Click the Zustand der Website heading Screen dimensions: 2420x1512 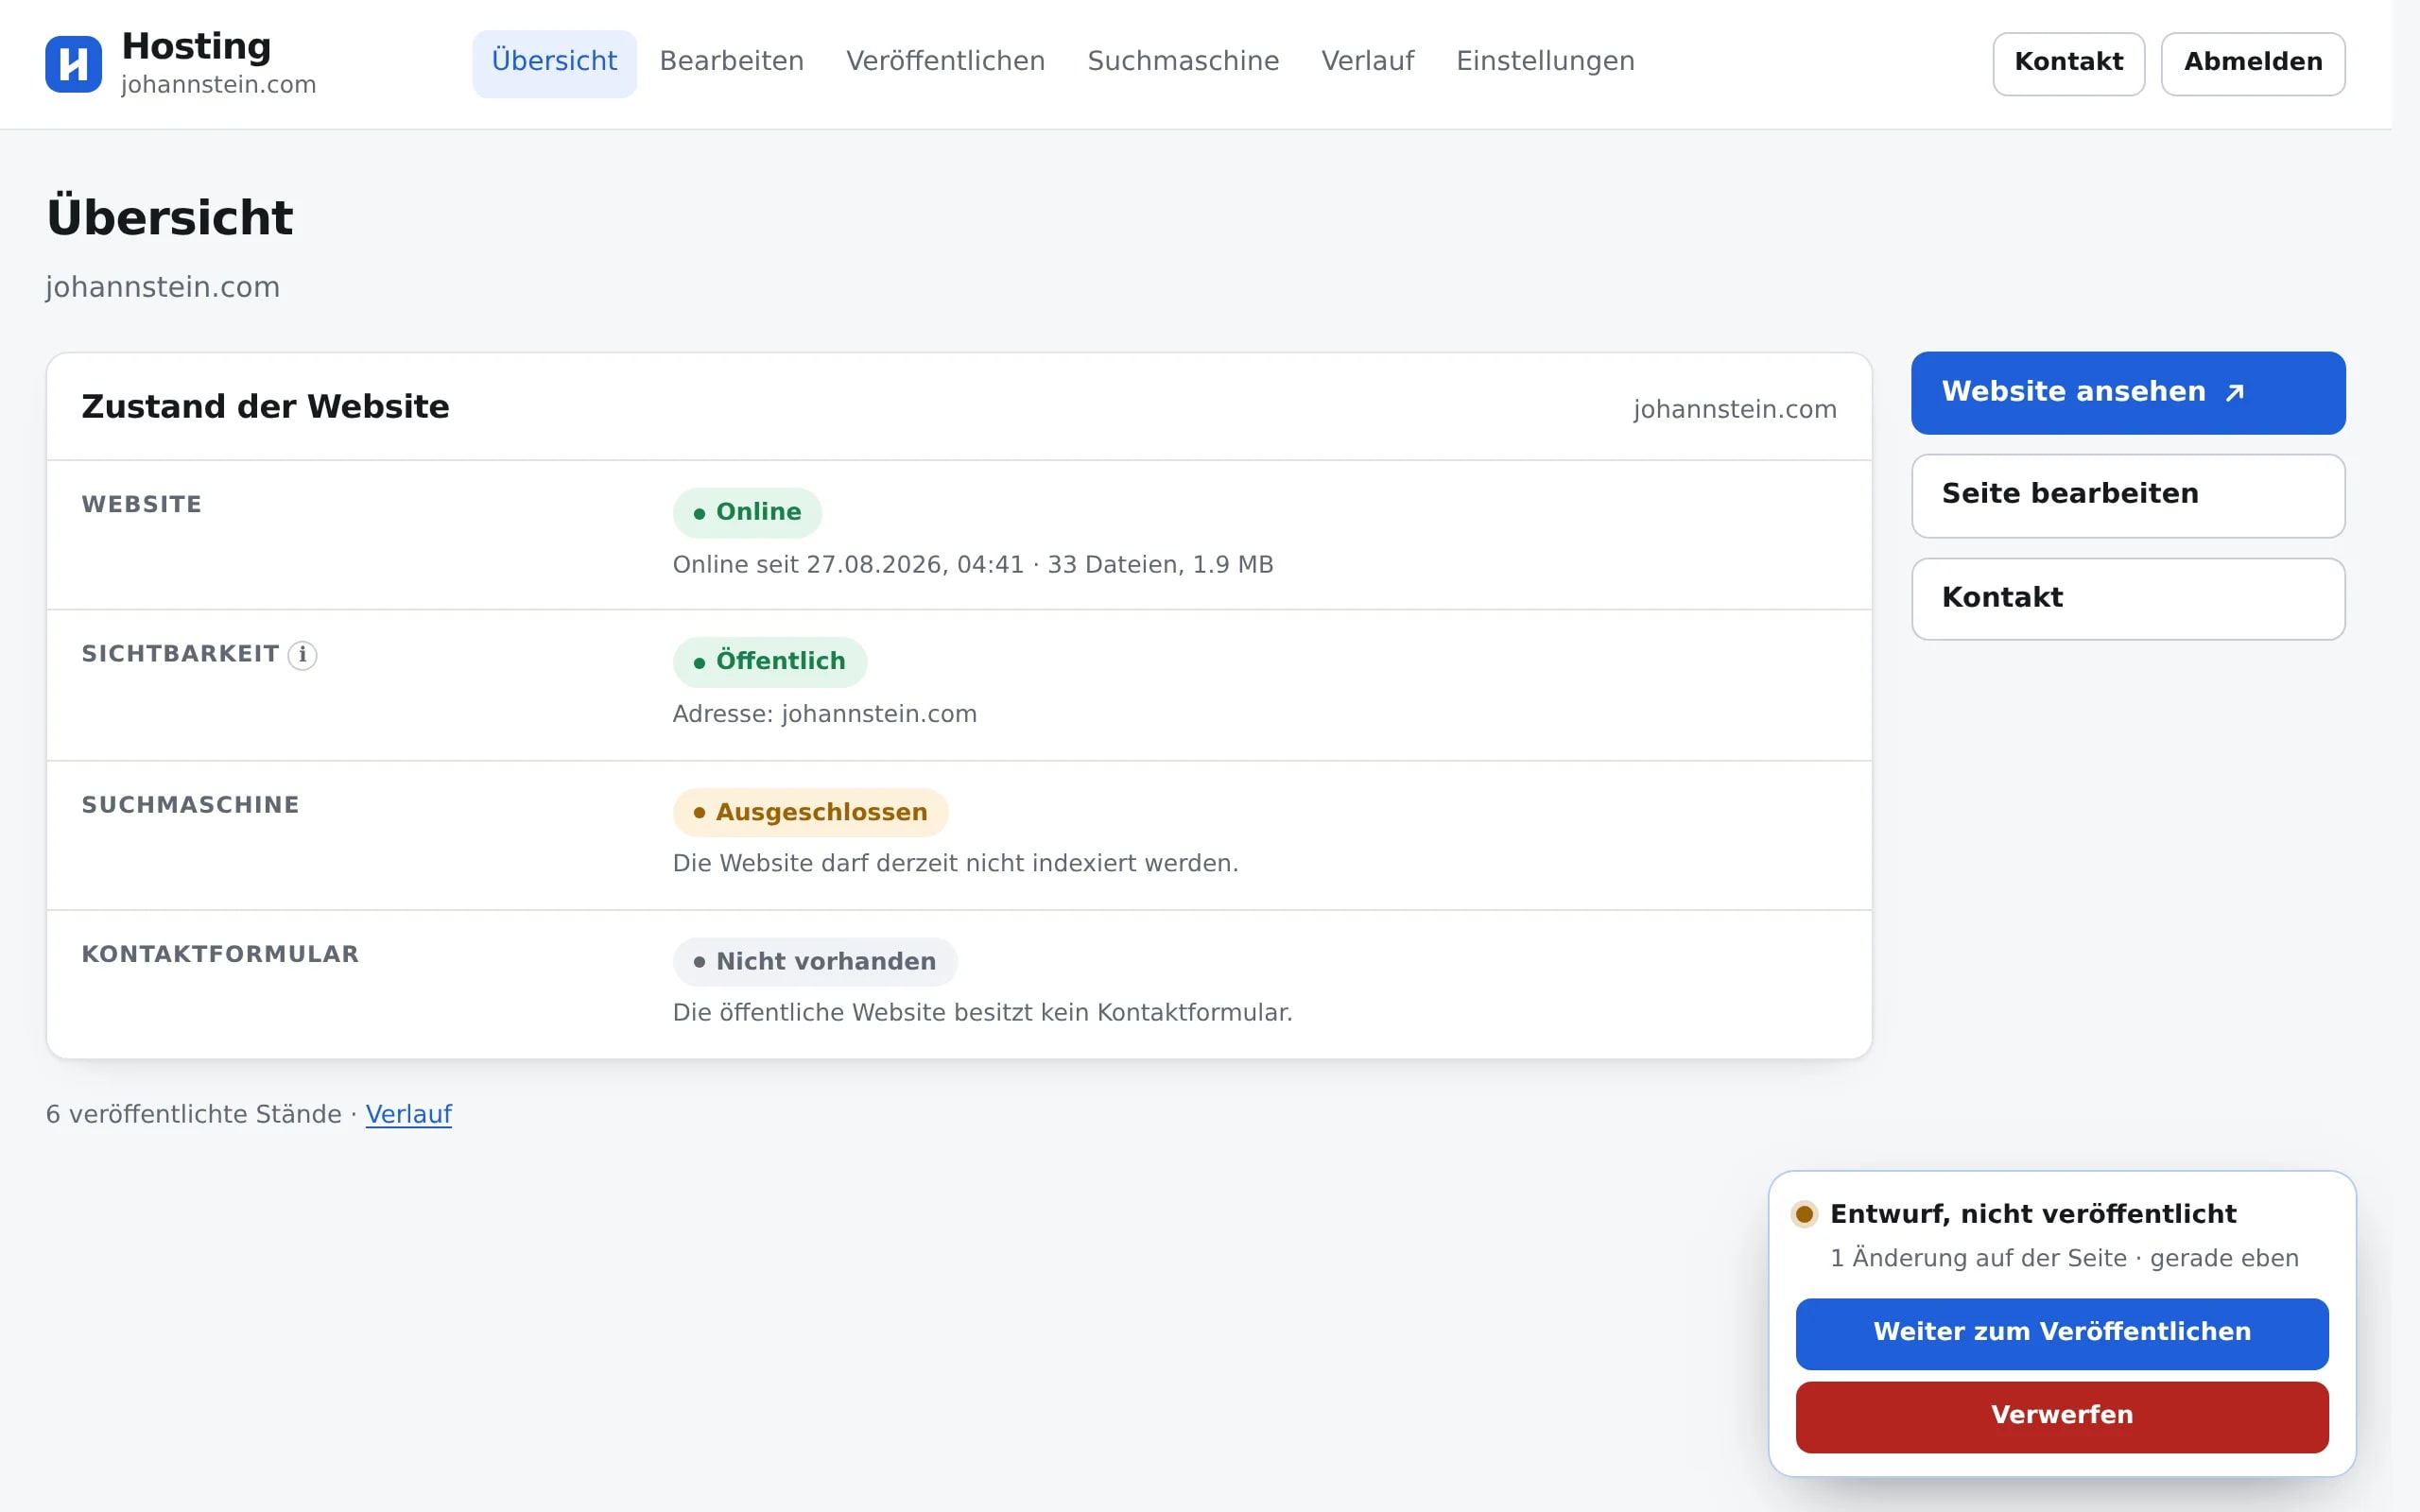(x=265, y=407)
